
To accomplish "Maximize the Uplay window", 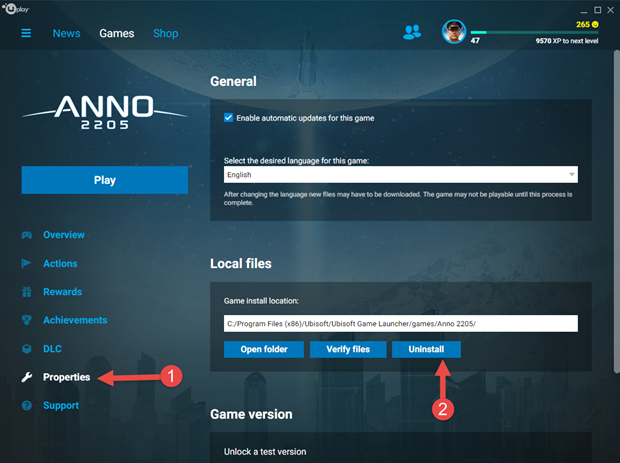I will pyautogui.click(x=597, y=10).
